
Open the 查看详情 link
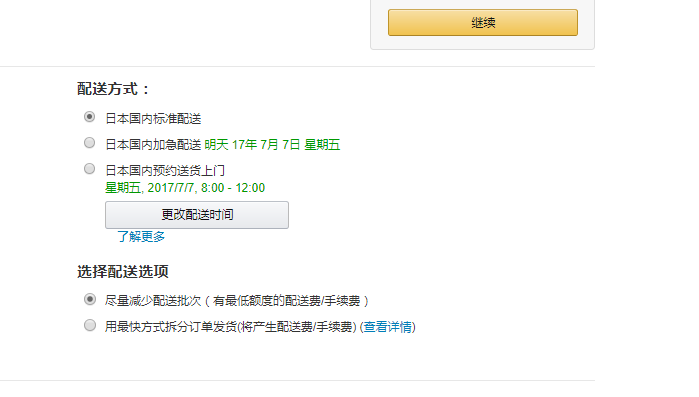(x=387, y=327)
